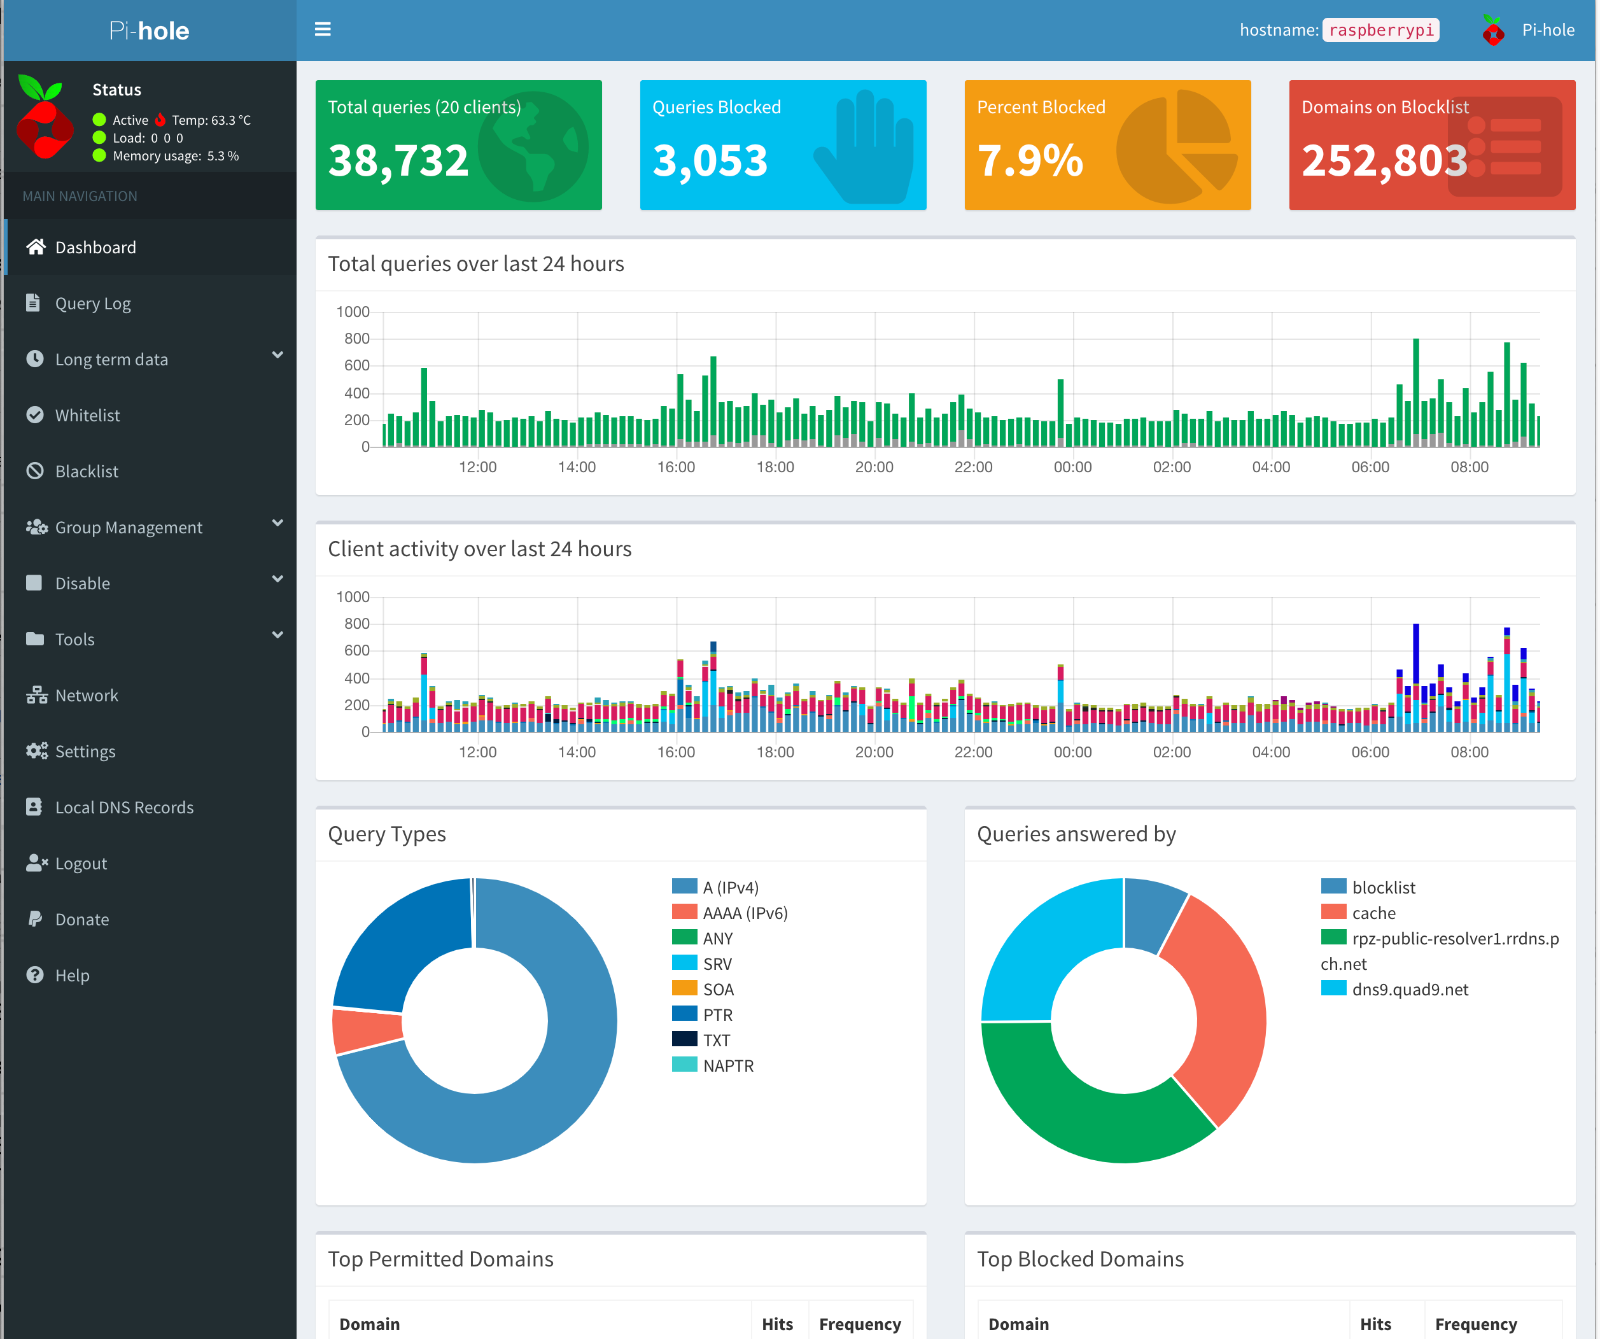Click the Blacklist ban icon
Viewport: 1600px width, 1339px height.
point(35,471)
